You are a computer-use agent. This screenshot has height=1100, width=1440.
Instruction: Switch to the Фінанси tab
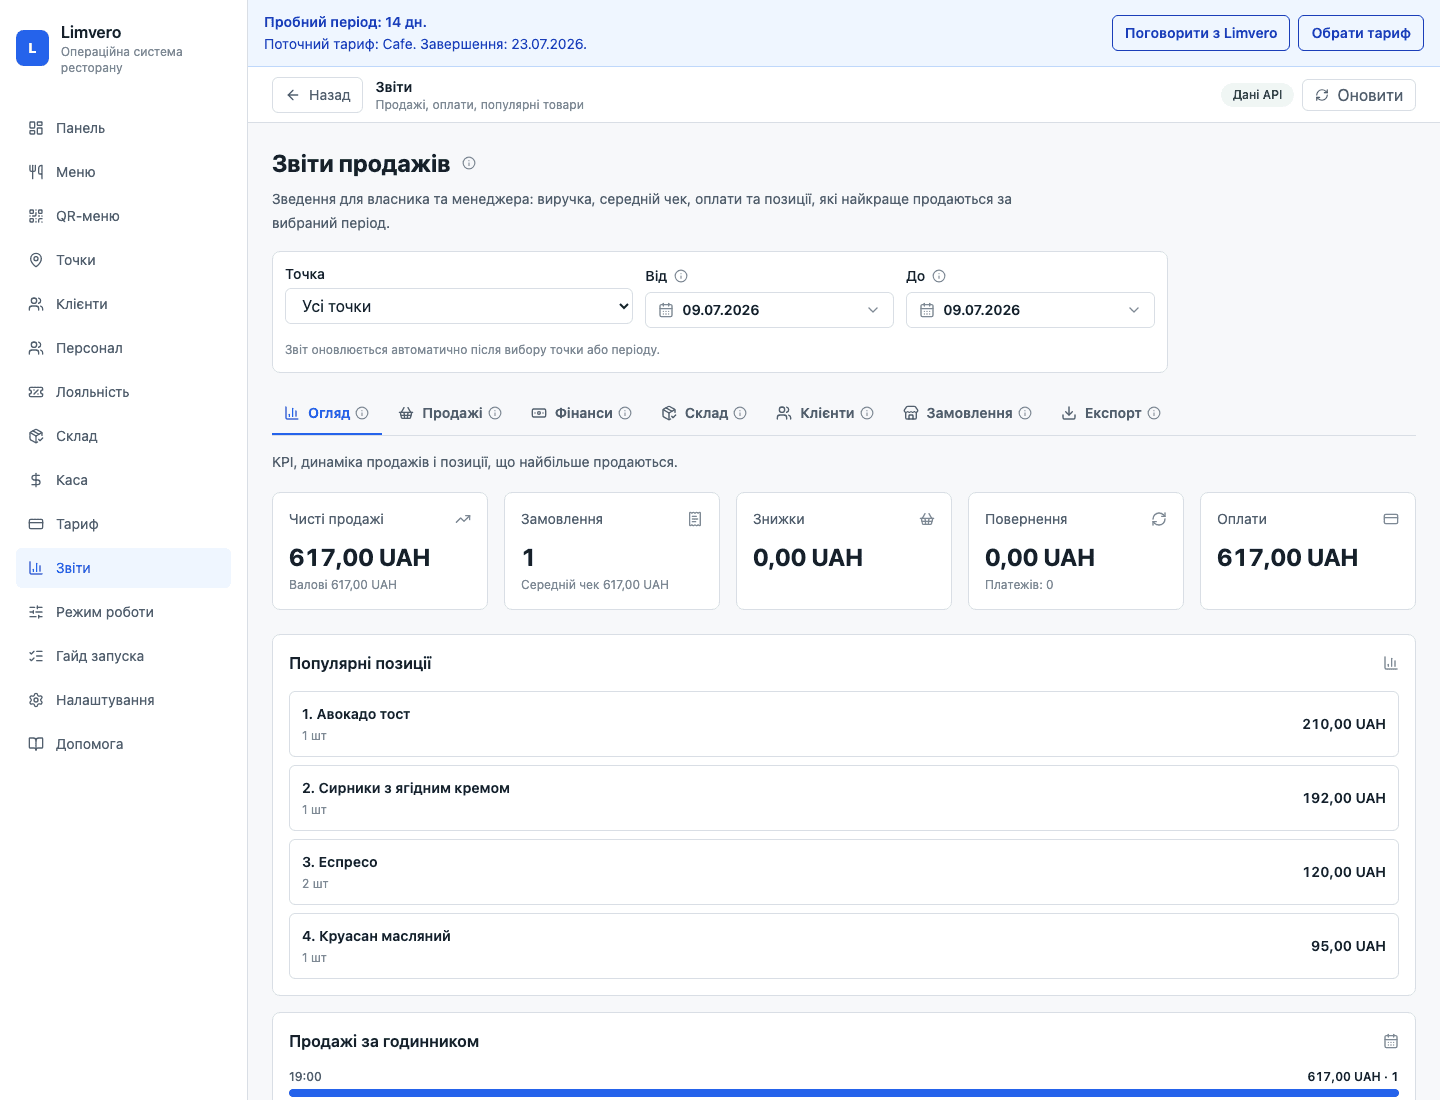(581, 413)
